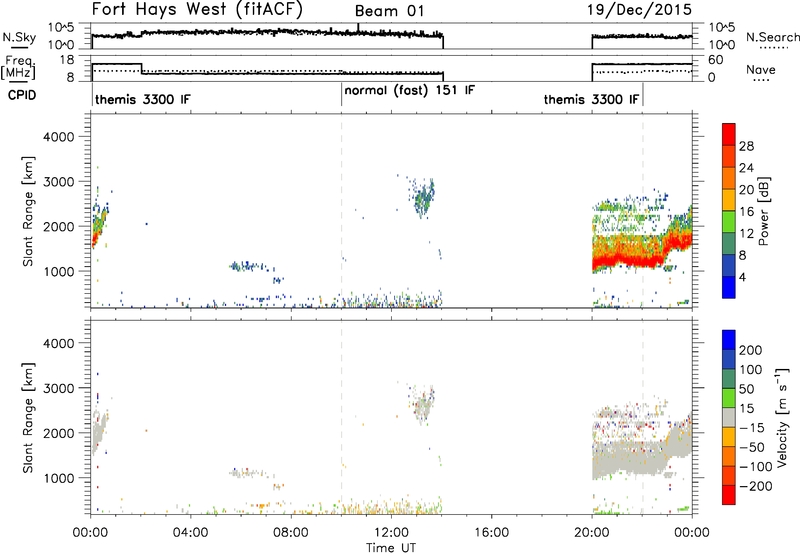Click the leftmost "00:00" time label
The width and height of the screenshot is (800, 554).
coord(90,533)
